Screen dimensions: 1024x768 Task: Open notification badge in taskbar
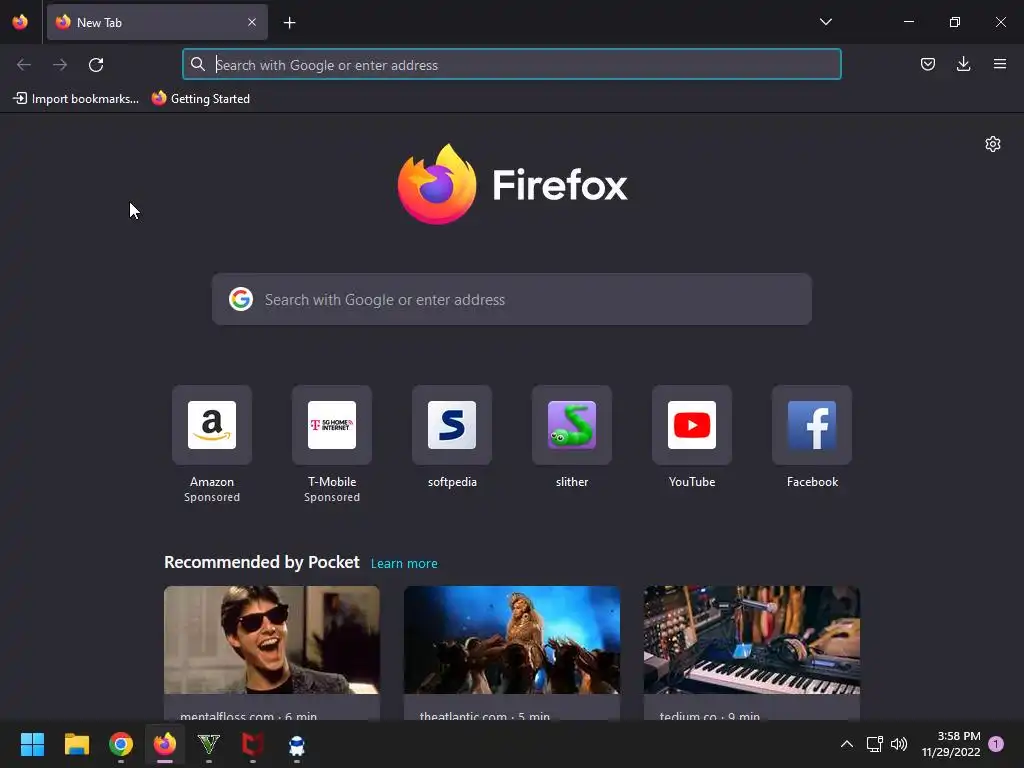[996, 744]
